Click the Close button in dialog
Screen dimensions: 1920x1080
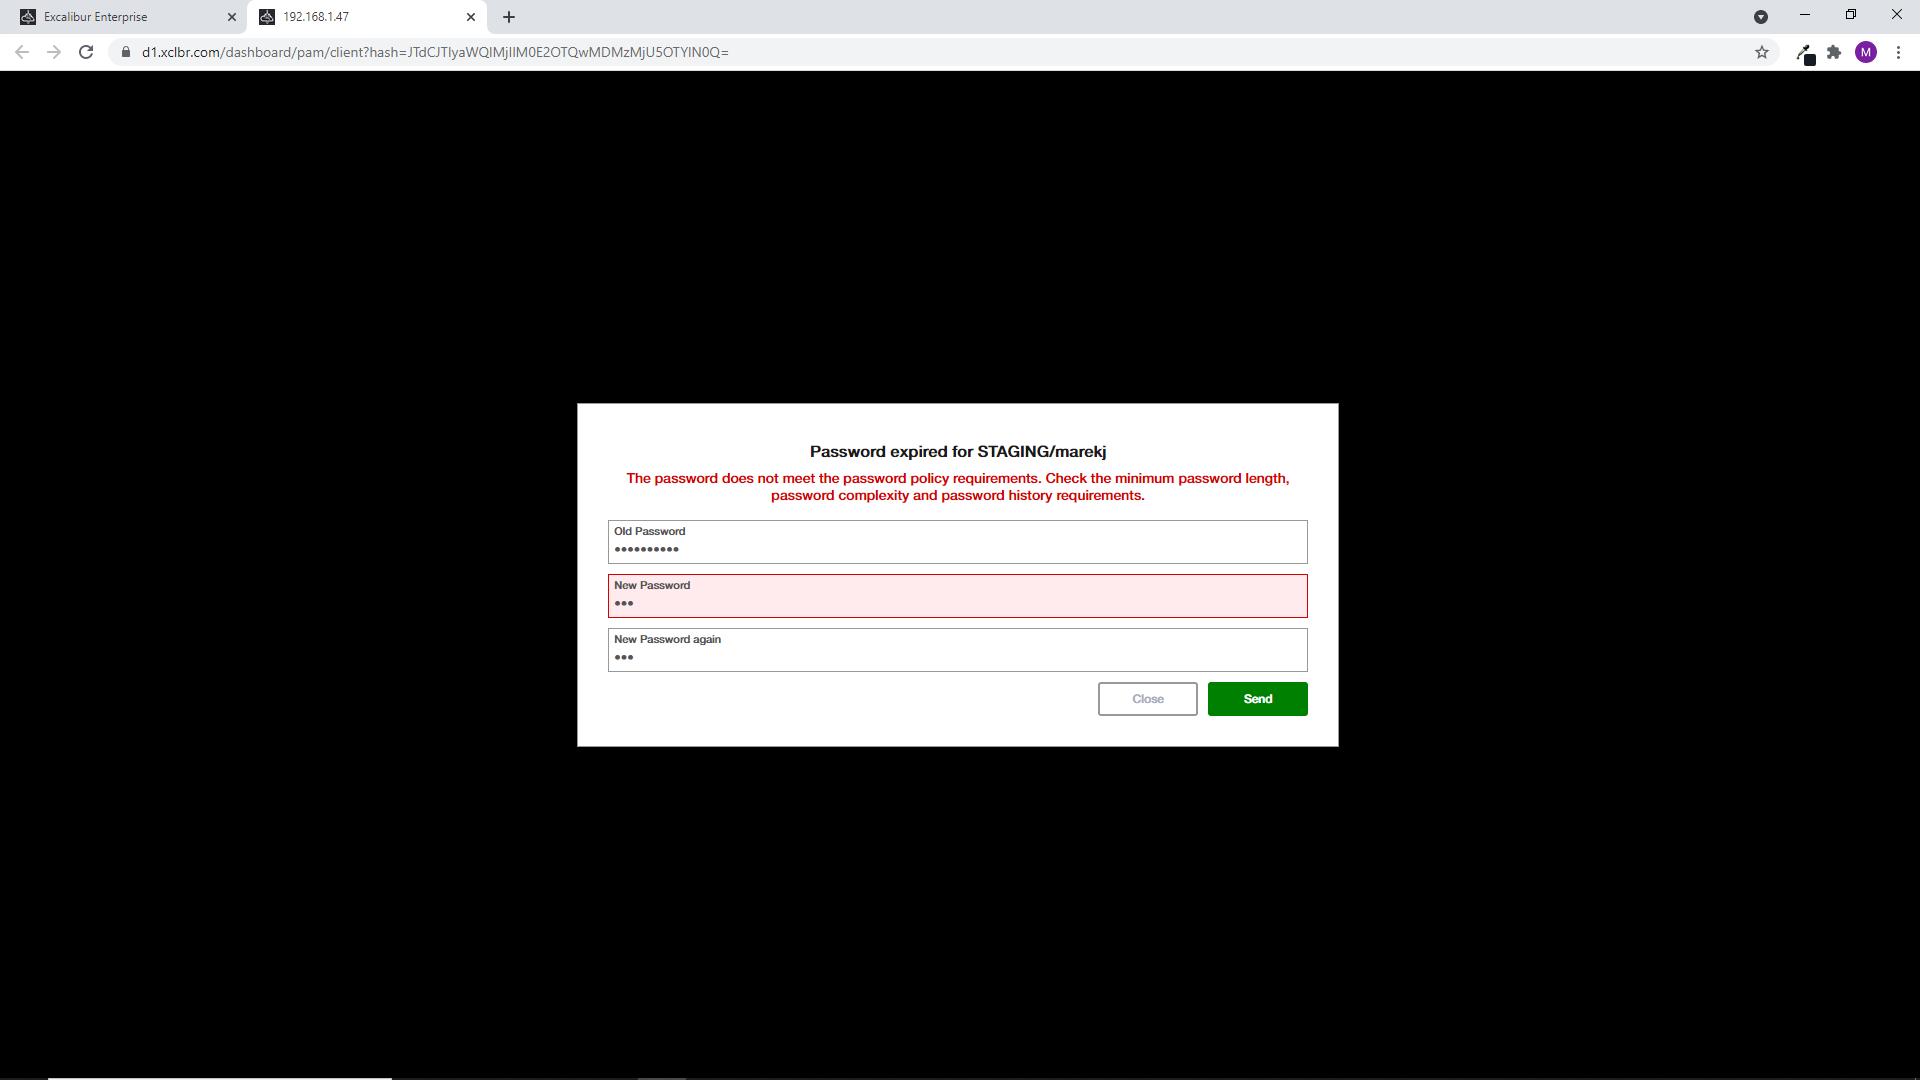click(1147, 699)
